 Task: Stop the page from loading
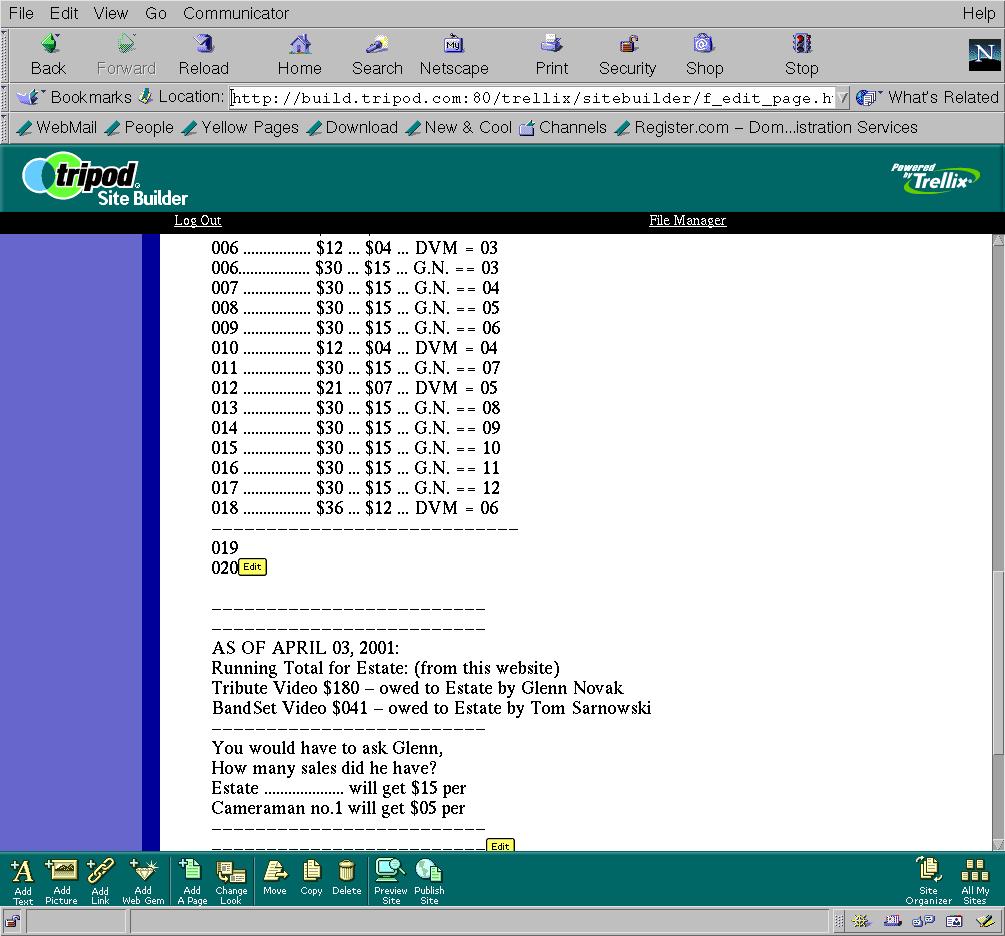[x=802, y=54]
